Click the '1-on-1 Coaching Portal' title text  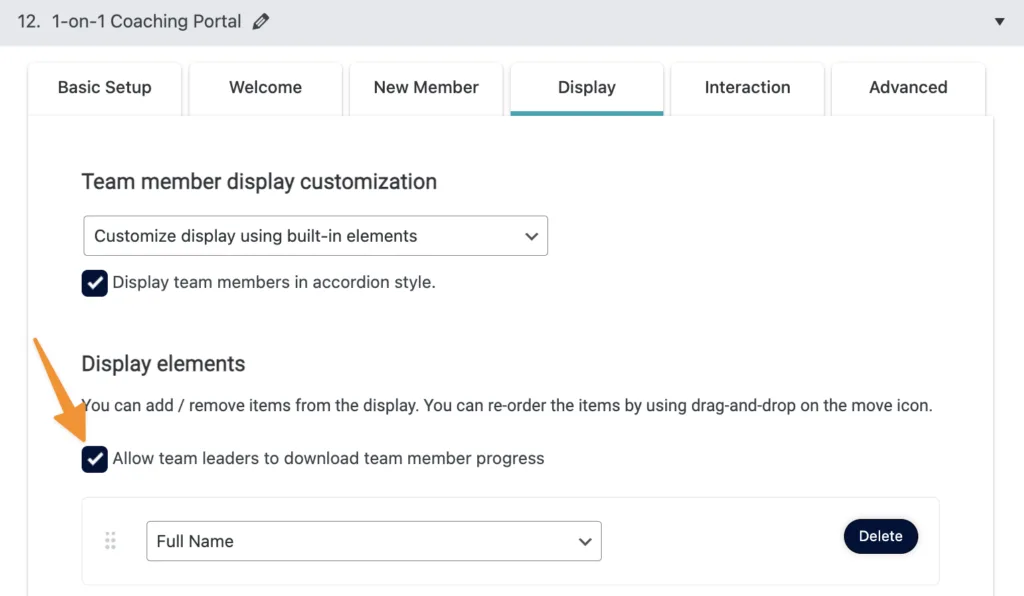[x=146, y=21]
